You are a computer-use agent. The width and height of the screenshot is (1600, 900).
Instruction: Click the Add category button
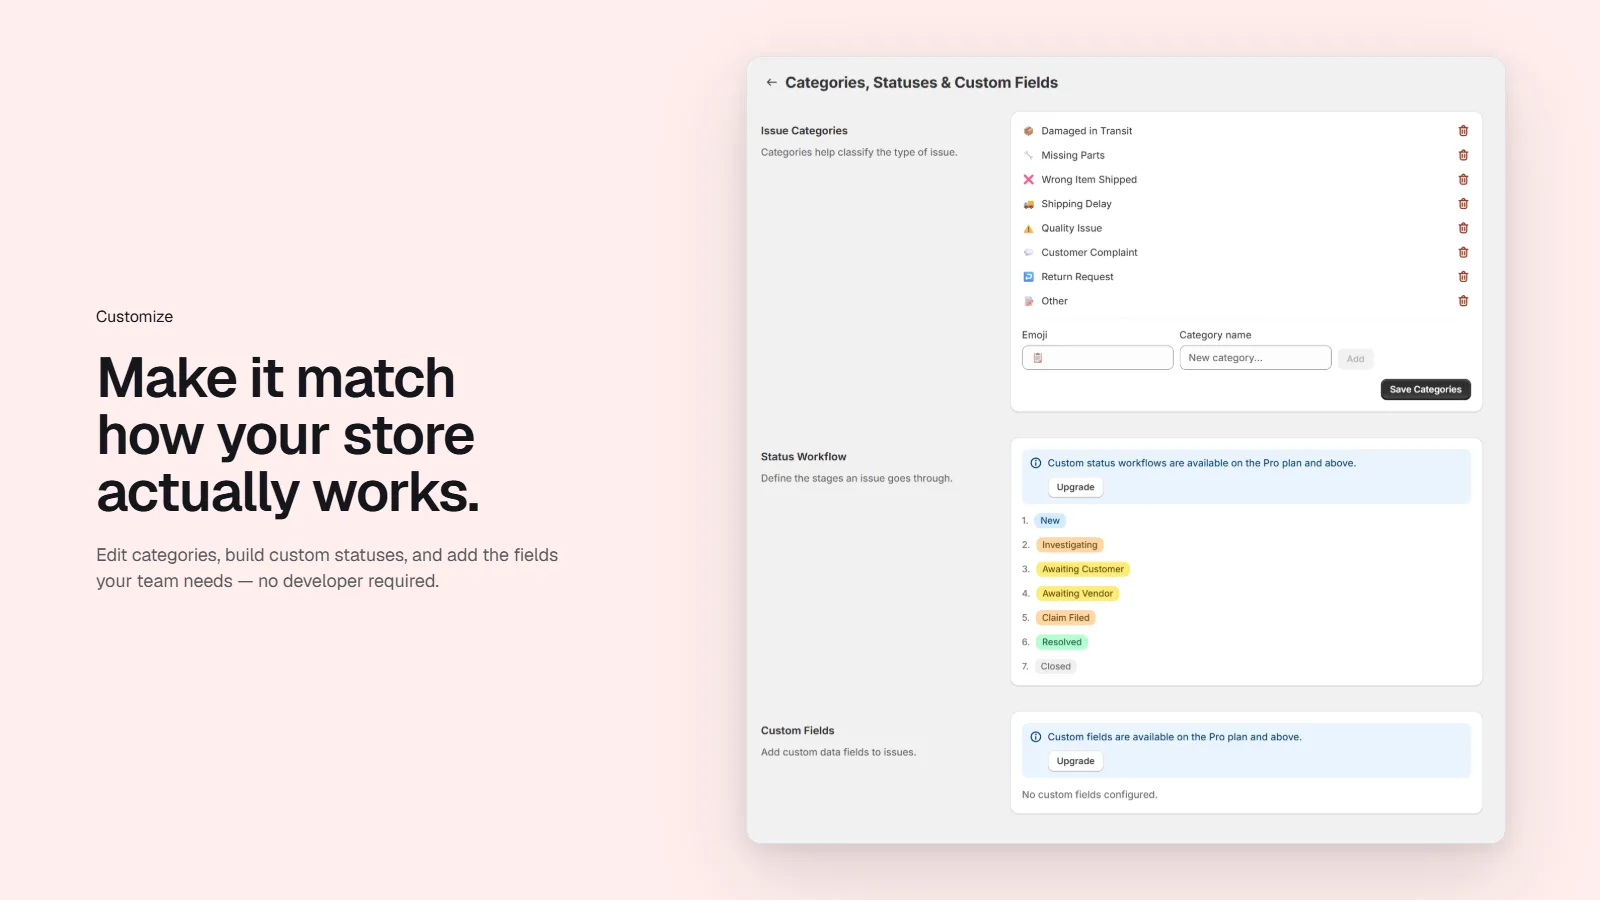(x=1355, y=359)
